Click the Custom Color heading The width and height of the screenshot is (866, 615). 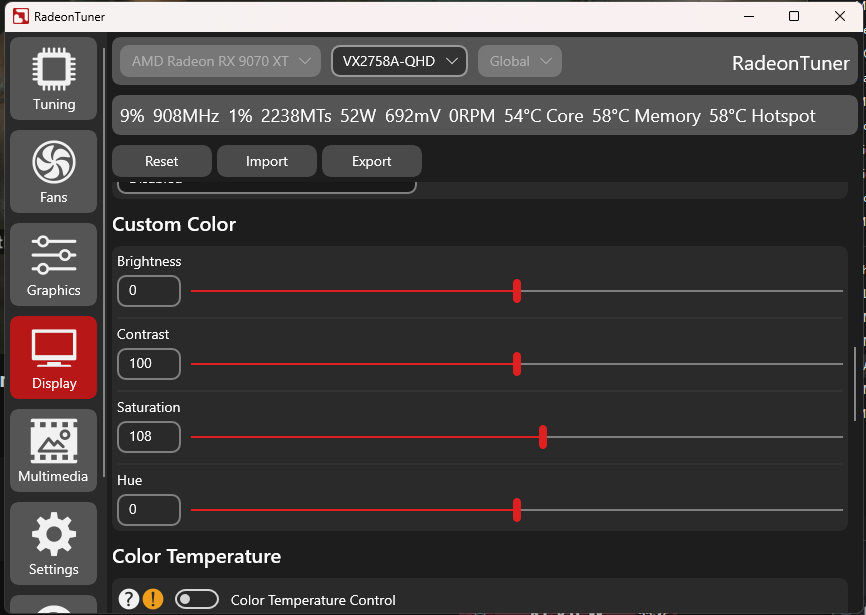(174, 224)
